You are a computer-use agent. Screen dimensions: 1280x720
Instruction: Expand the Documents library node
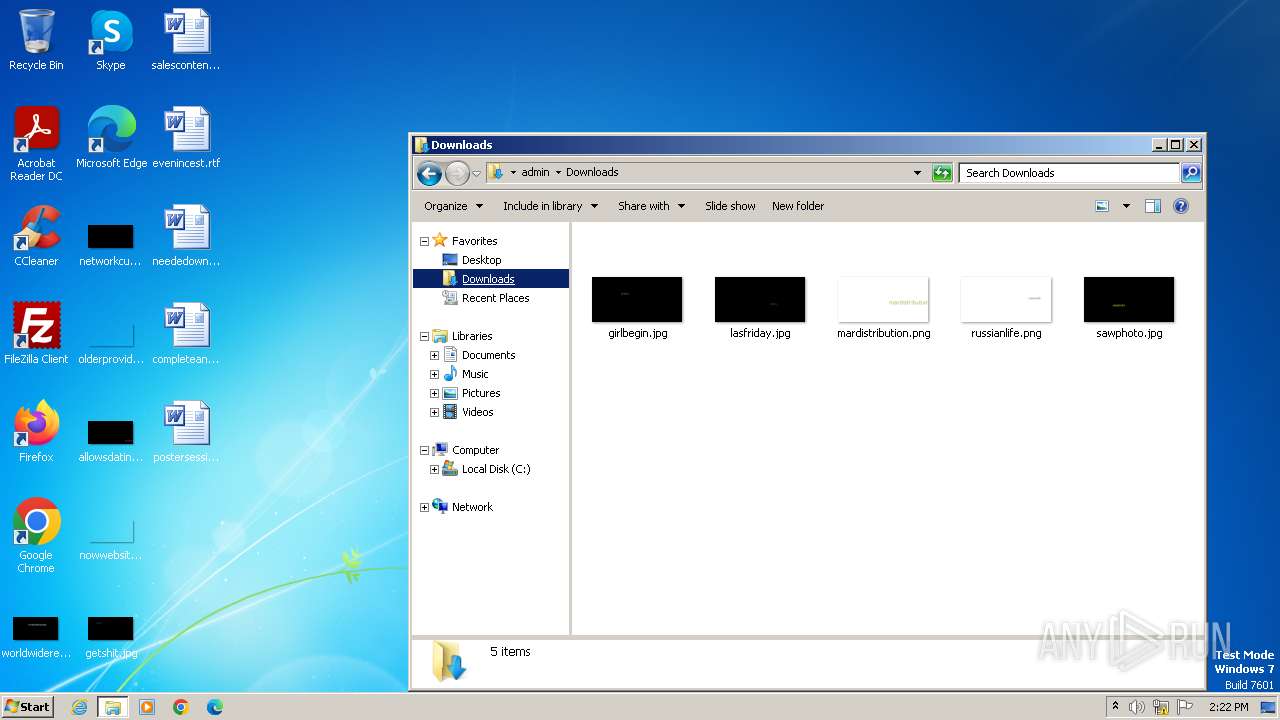pos(434,355)
